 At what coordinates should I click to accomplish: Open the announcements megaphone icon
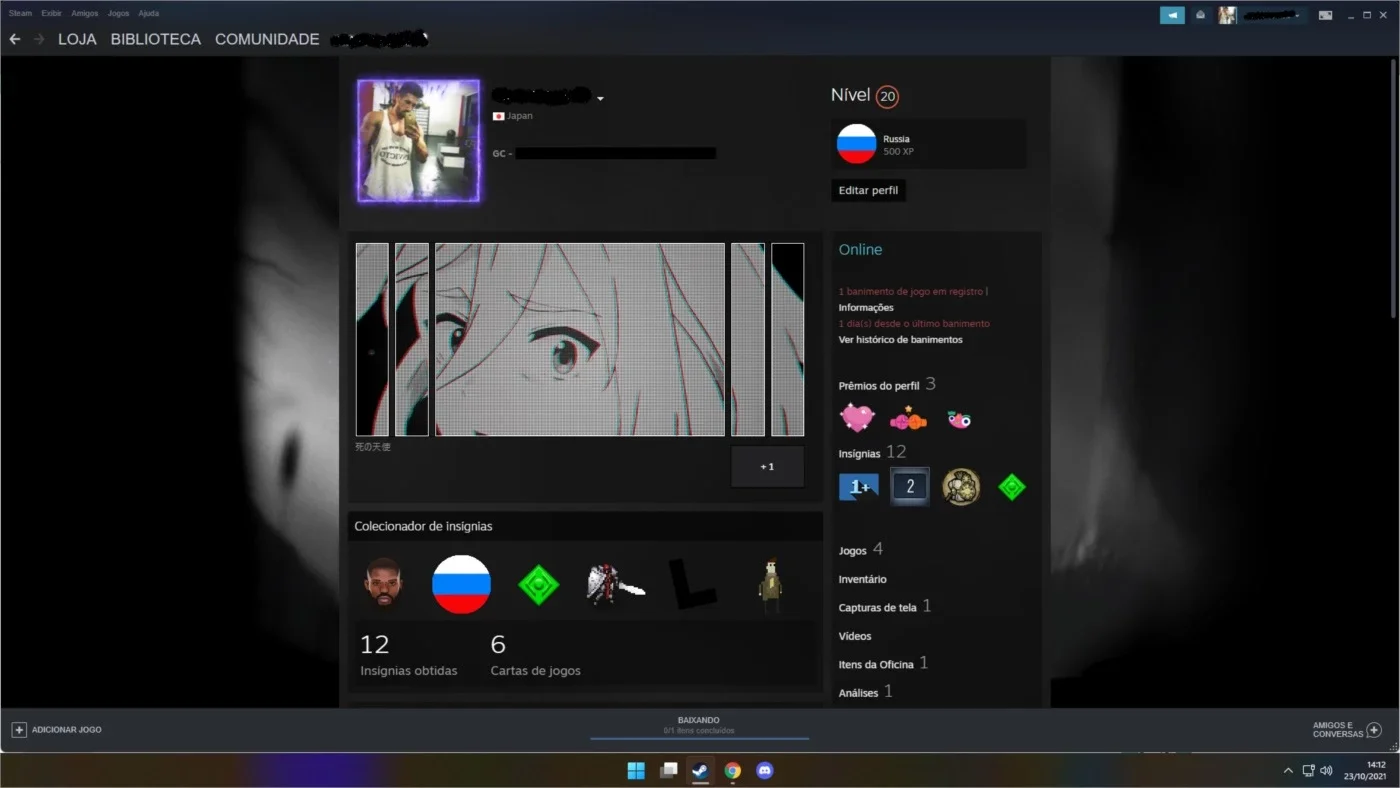(1172, 15)
